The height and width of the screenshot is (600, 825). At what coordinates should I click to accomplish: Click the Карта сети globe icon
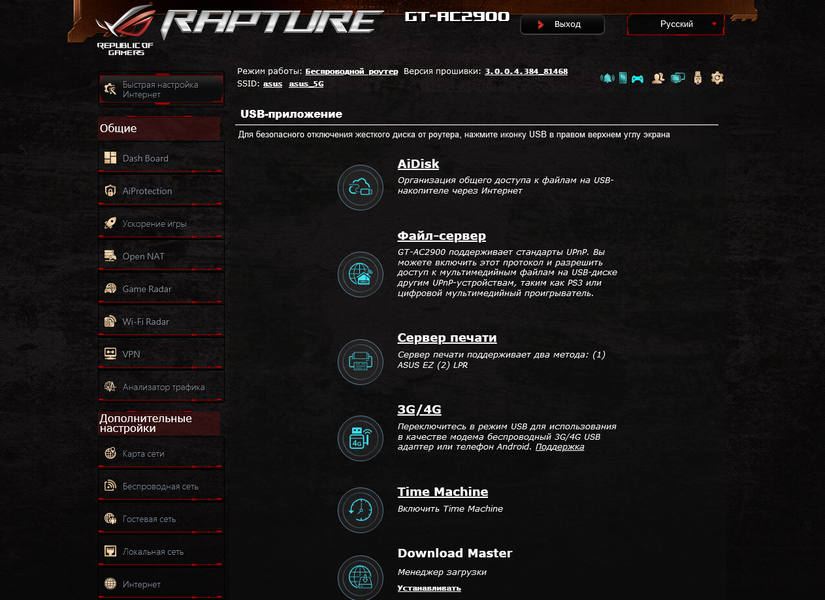(x=110, y=453)
